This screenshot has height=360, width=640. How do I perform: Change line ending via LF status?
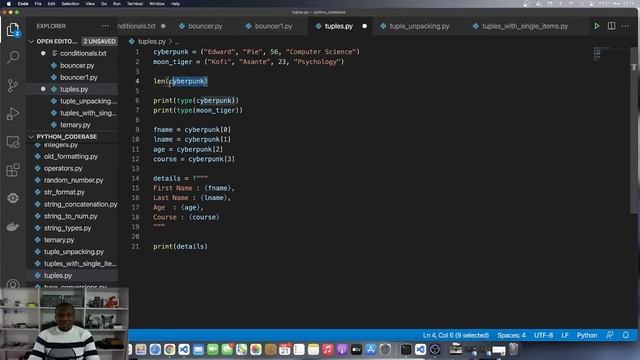coord(565,335)
